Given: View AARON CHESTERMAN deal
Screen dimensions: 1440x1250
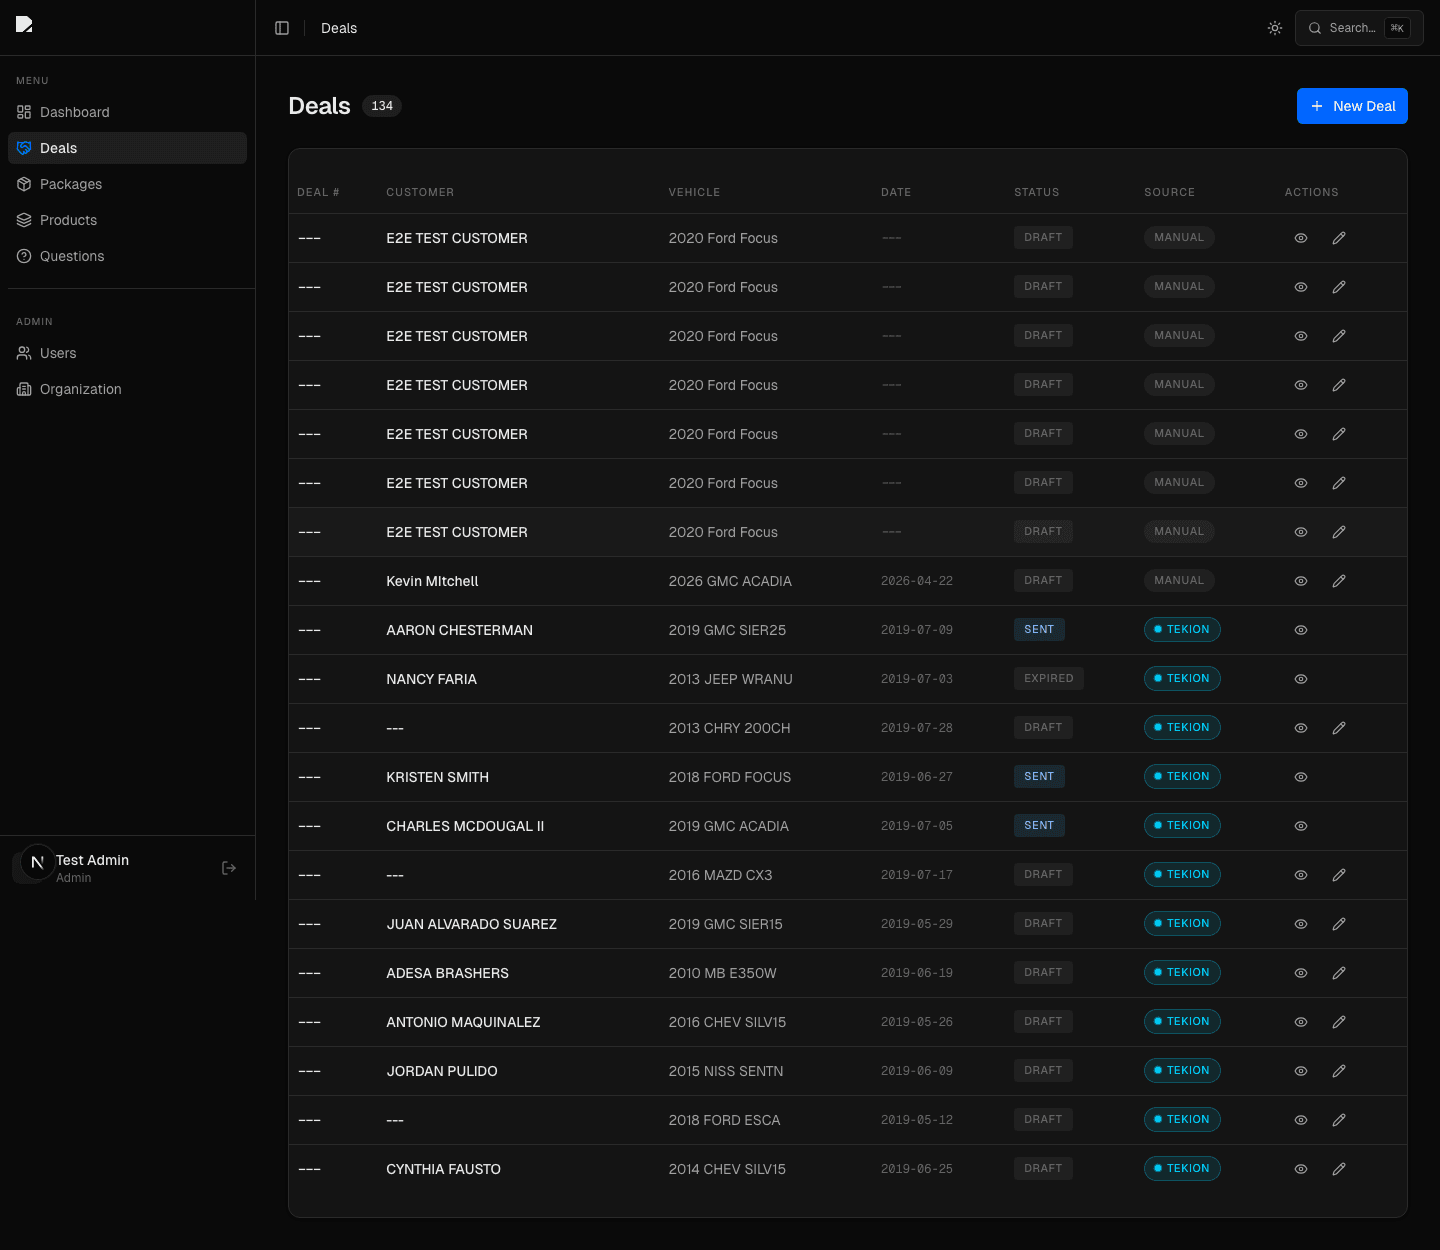Looking at the screenshot, I should [x=1301, y=630].
